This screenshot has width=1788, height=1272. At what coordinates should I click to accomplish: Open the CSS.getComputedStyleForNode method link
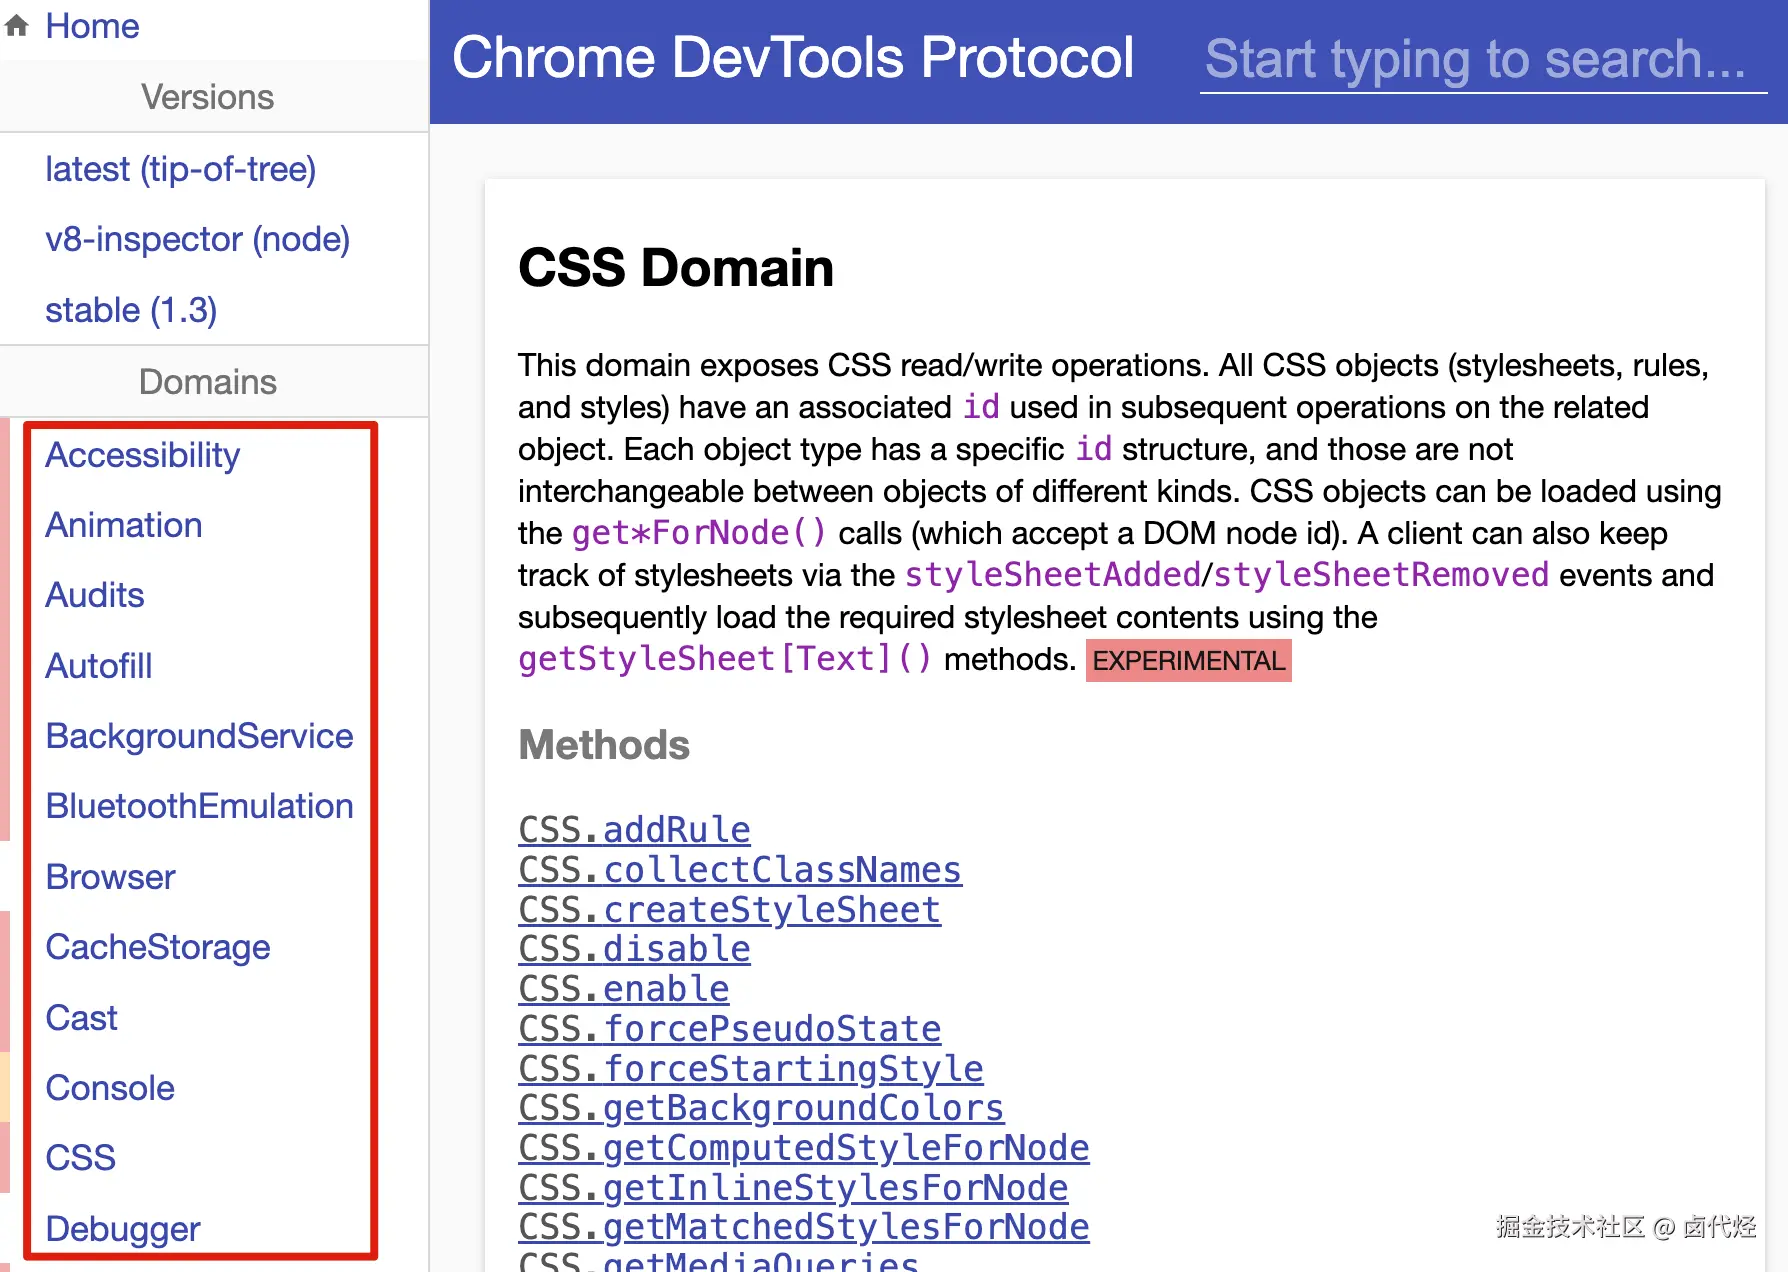(x=803, y=1148)
